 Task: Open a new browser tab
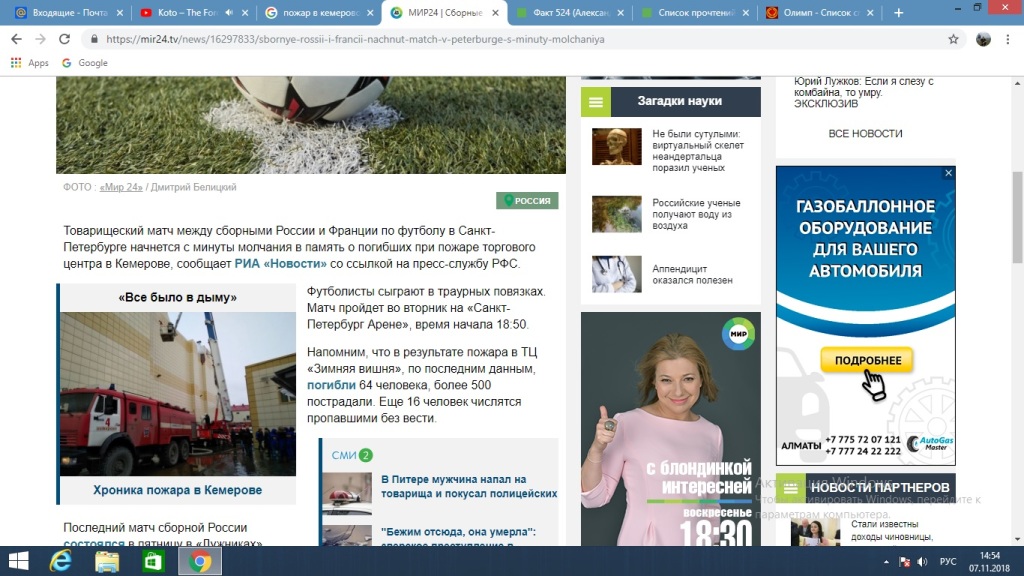pos(899,12)
